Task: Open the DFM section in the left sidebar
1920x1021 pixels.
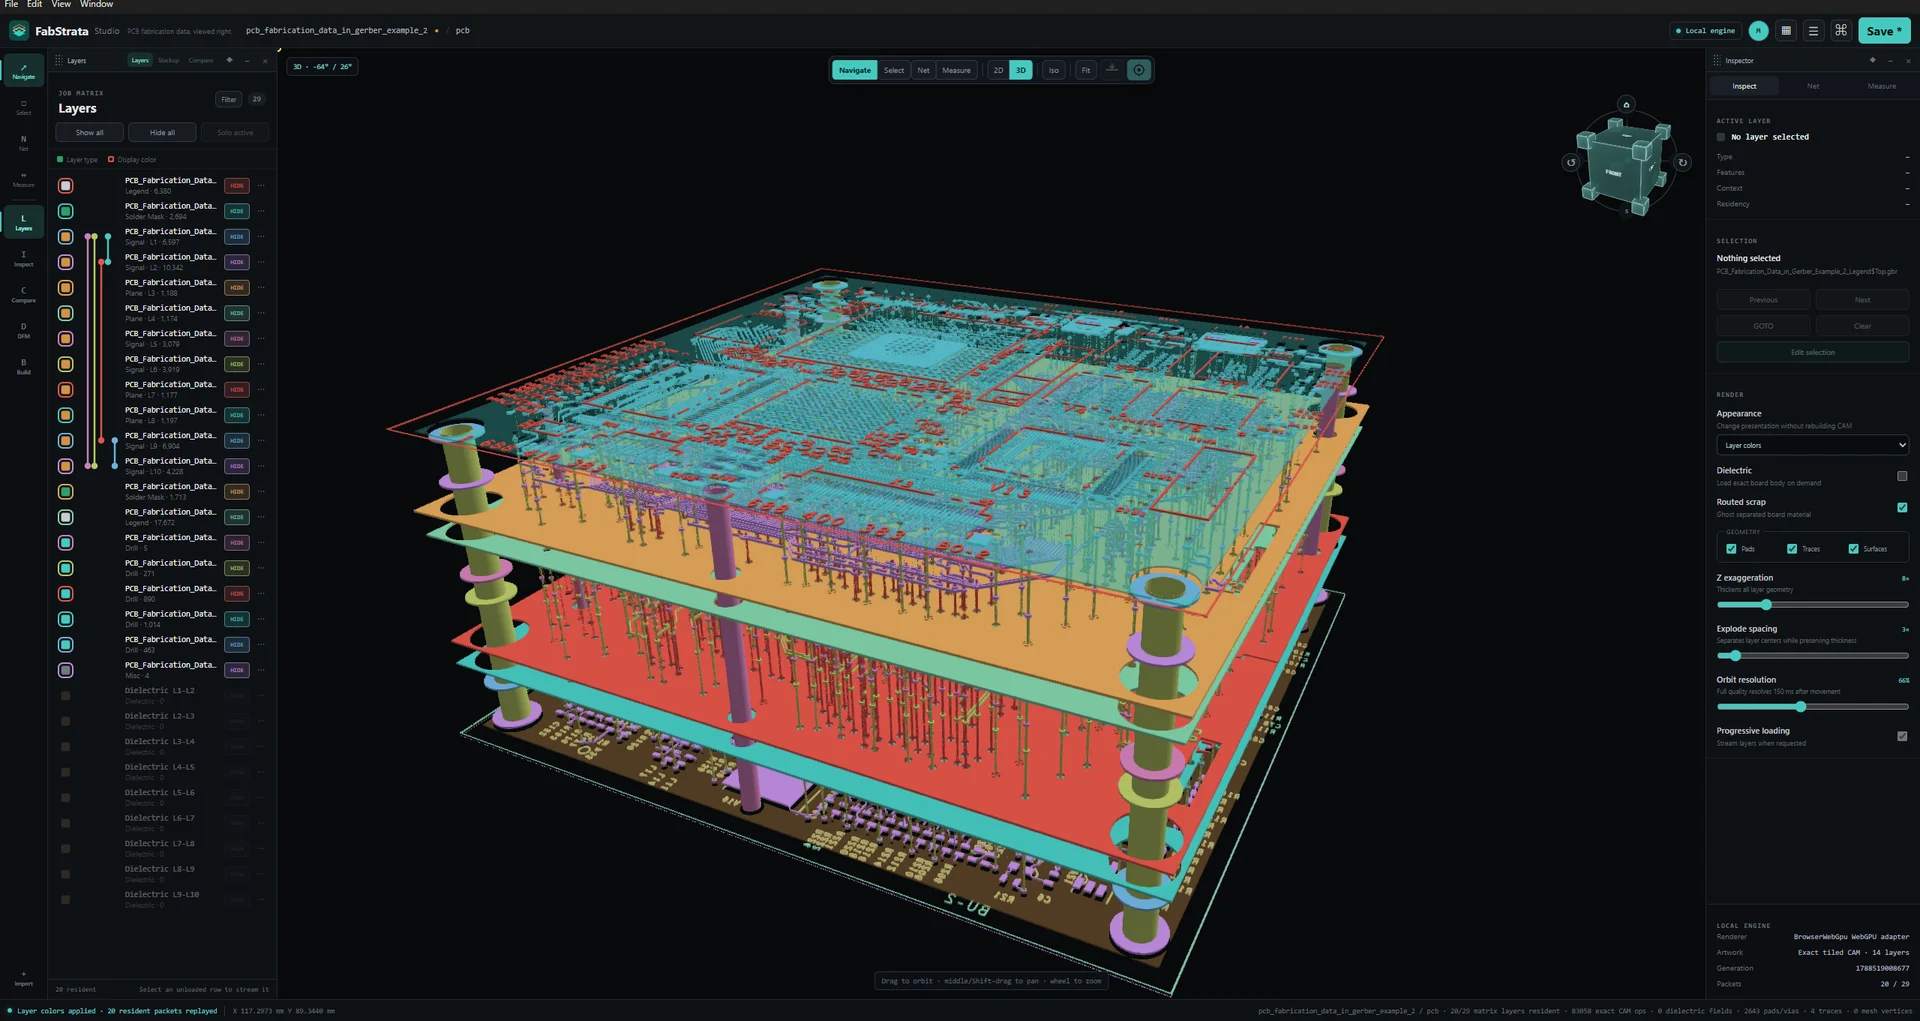Action: tap(23, 330)
